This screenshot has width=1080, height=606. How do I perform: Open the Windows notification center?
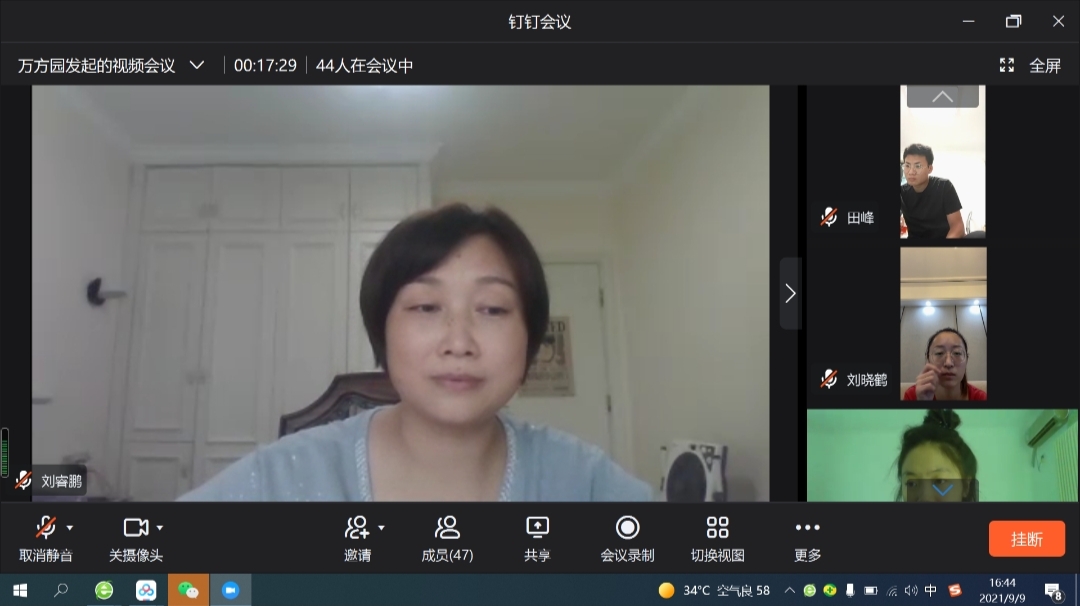(x=1053, y=591)
